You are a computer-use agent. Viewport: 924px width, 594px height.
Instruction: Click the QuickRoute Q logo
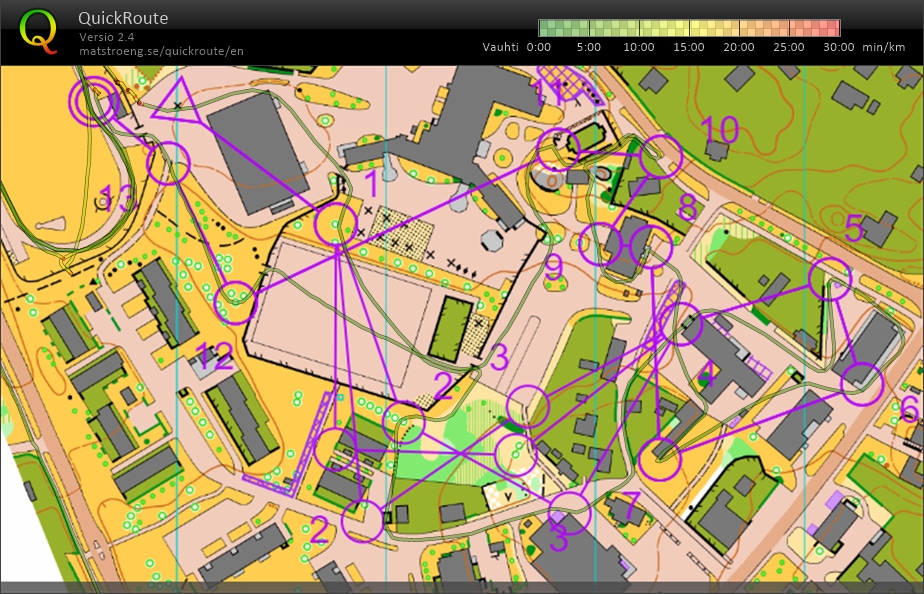(x=39, y=29)
